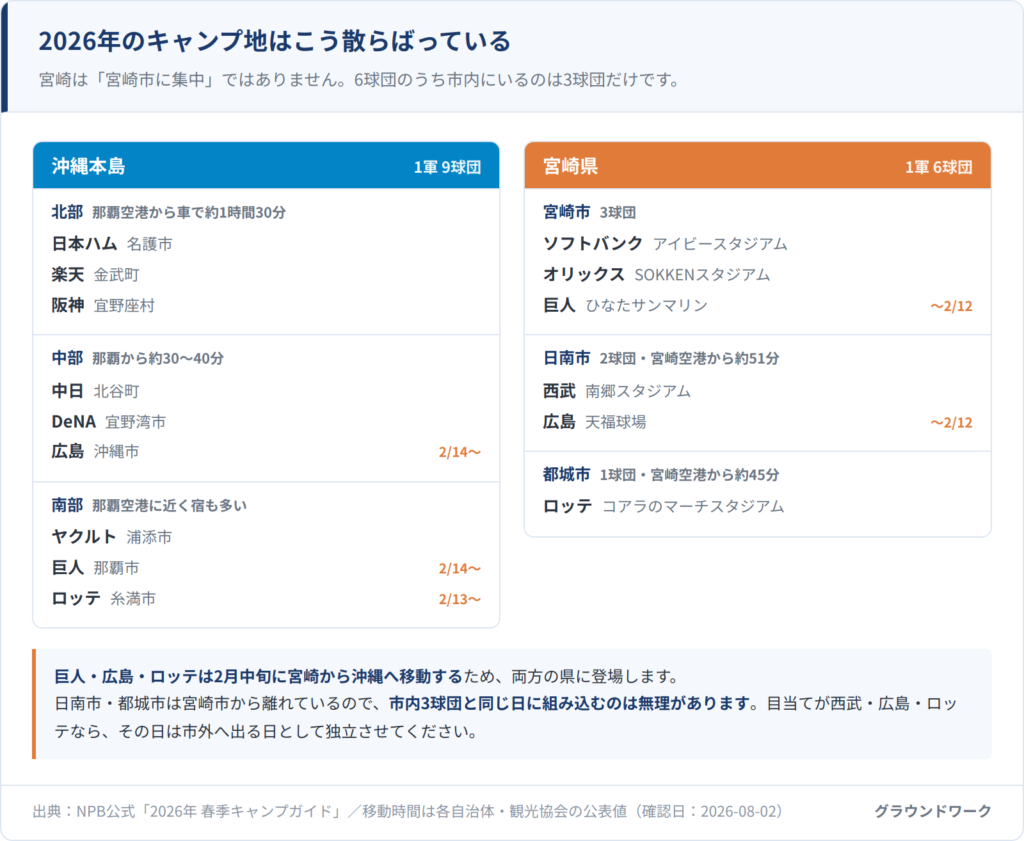
Task: Click the 2/14〜 date beside 沖縄市
Action: 460,452
